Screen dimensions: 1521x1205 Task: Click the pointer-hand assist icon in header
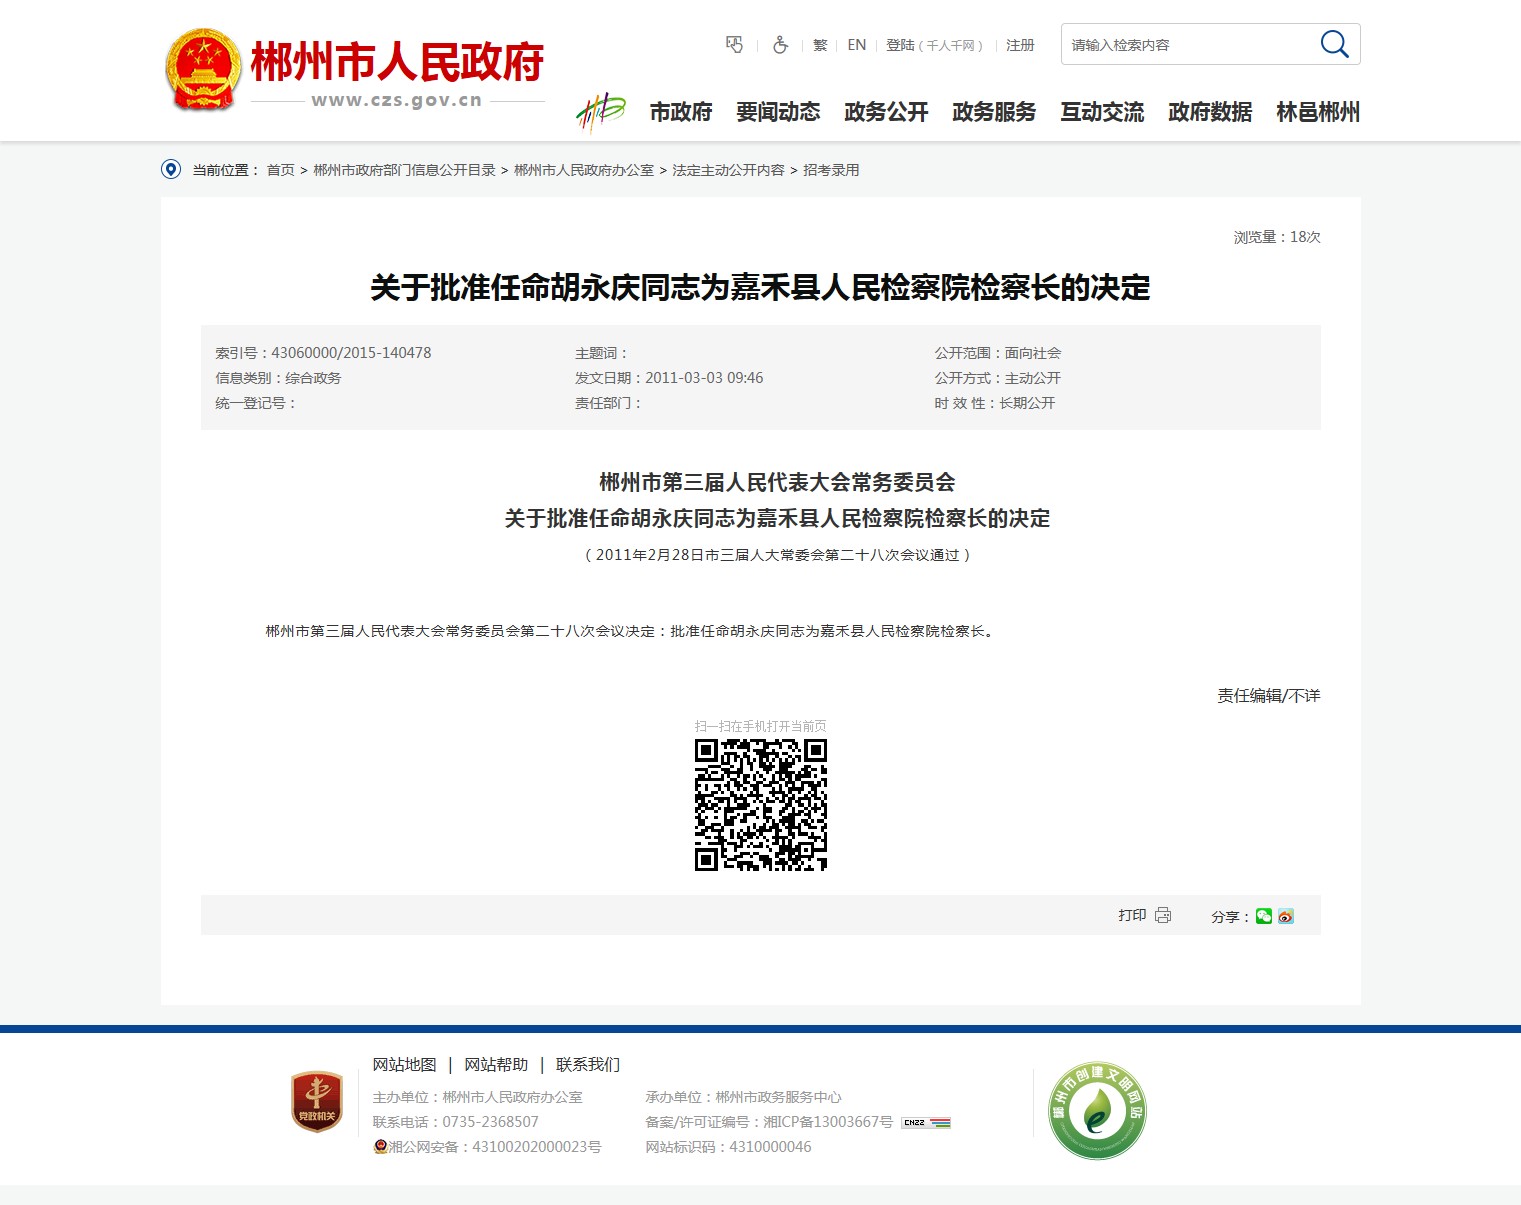[735, 45]
